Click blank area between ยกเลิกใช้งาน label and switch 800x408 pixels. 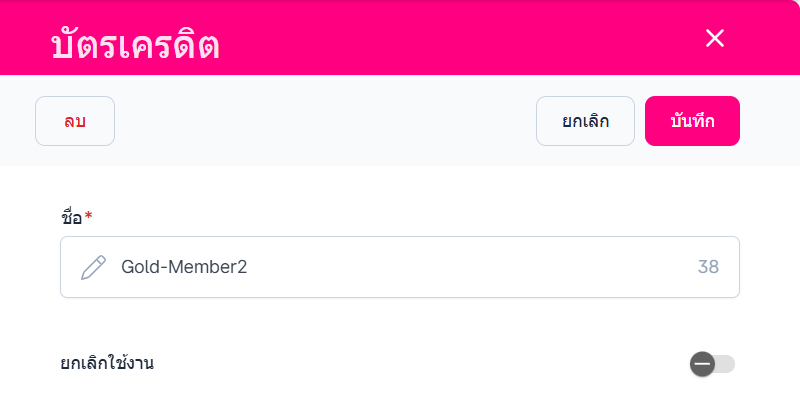coord(420,363)
